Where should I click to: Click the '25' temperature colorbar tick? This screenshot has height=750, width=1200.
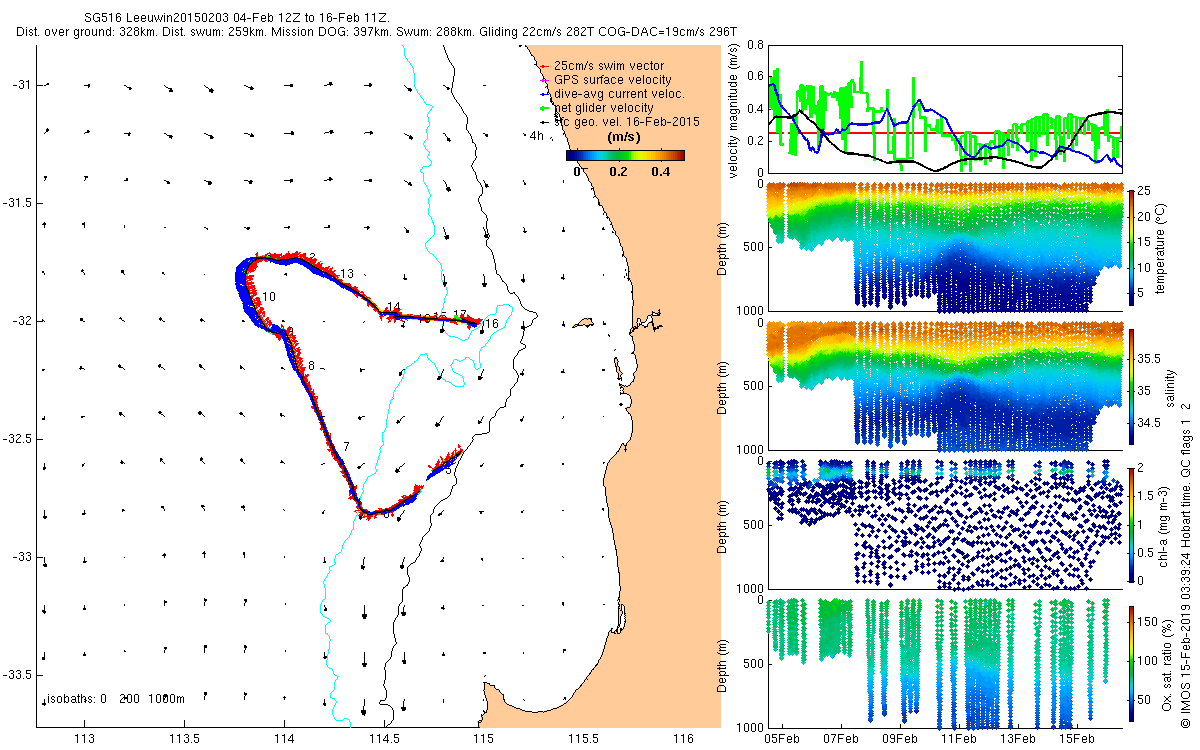point(1146,190)
